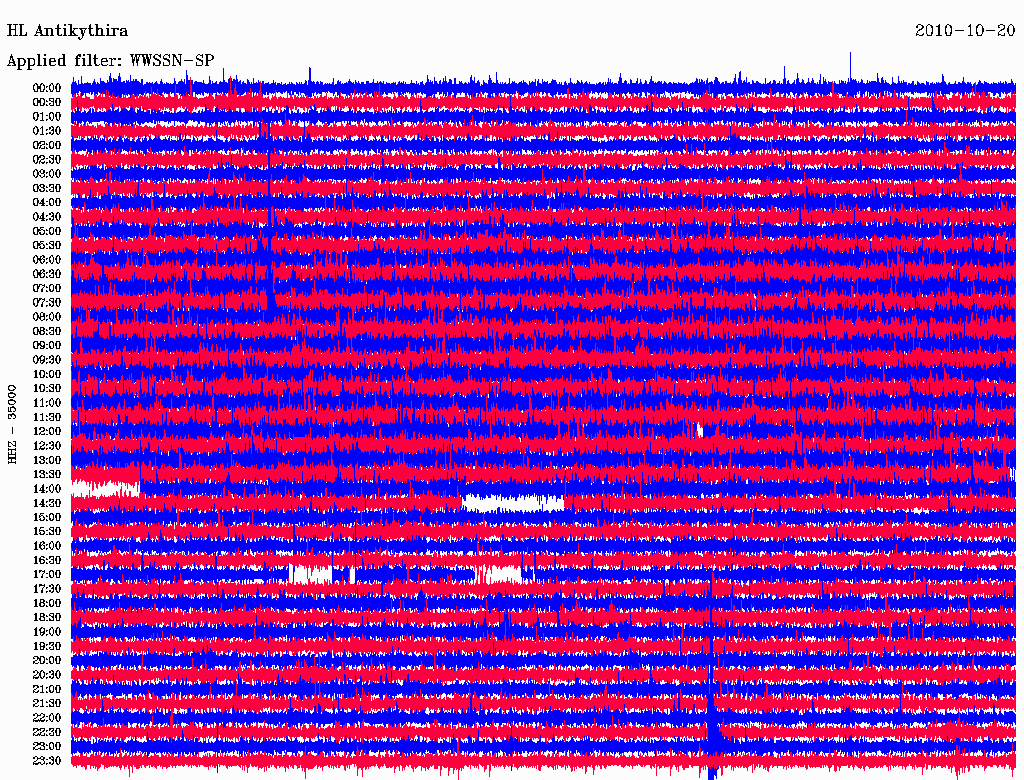
Task: Click the 06:00 time row label
Action: point(47,260)
